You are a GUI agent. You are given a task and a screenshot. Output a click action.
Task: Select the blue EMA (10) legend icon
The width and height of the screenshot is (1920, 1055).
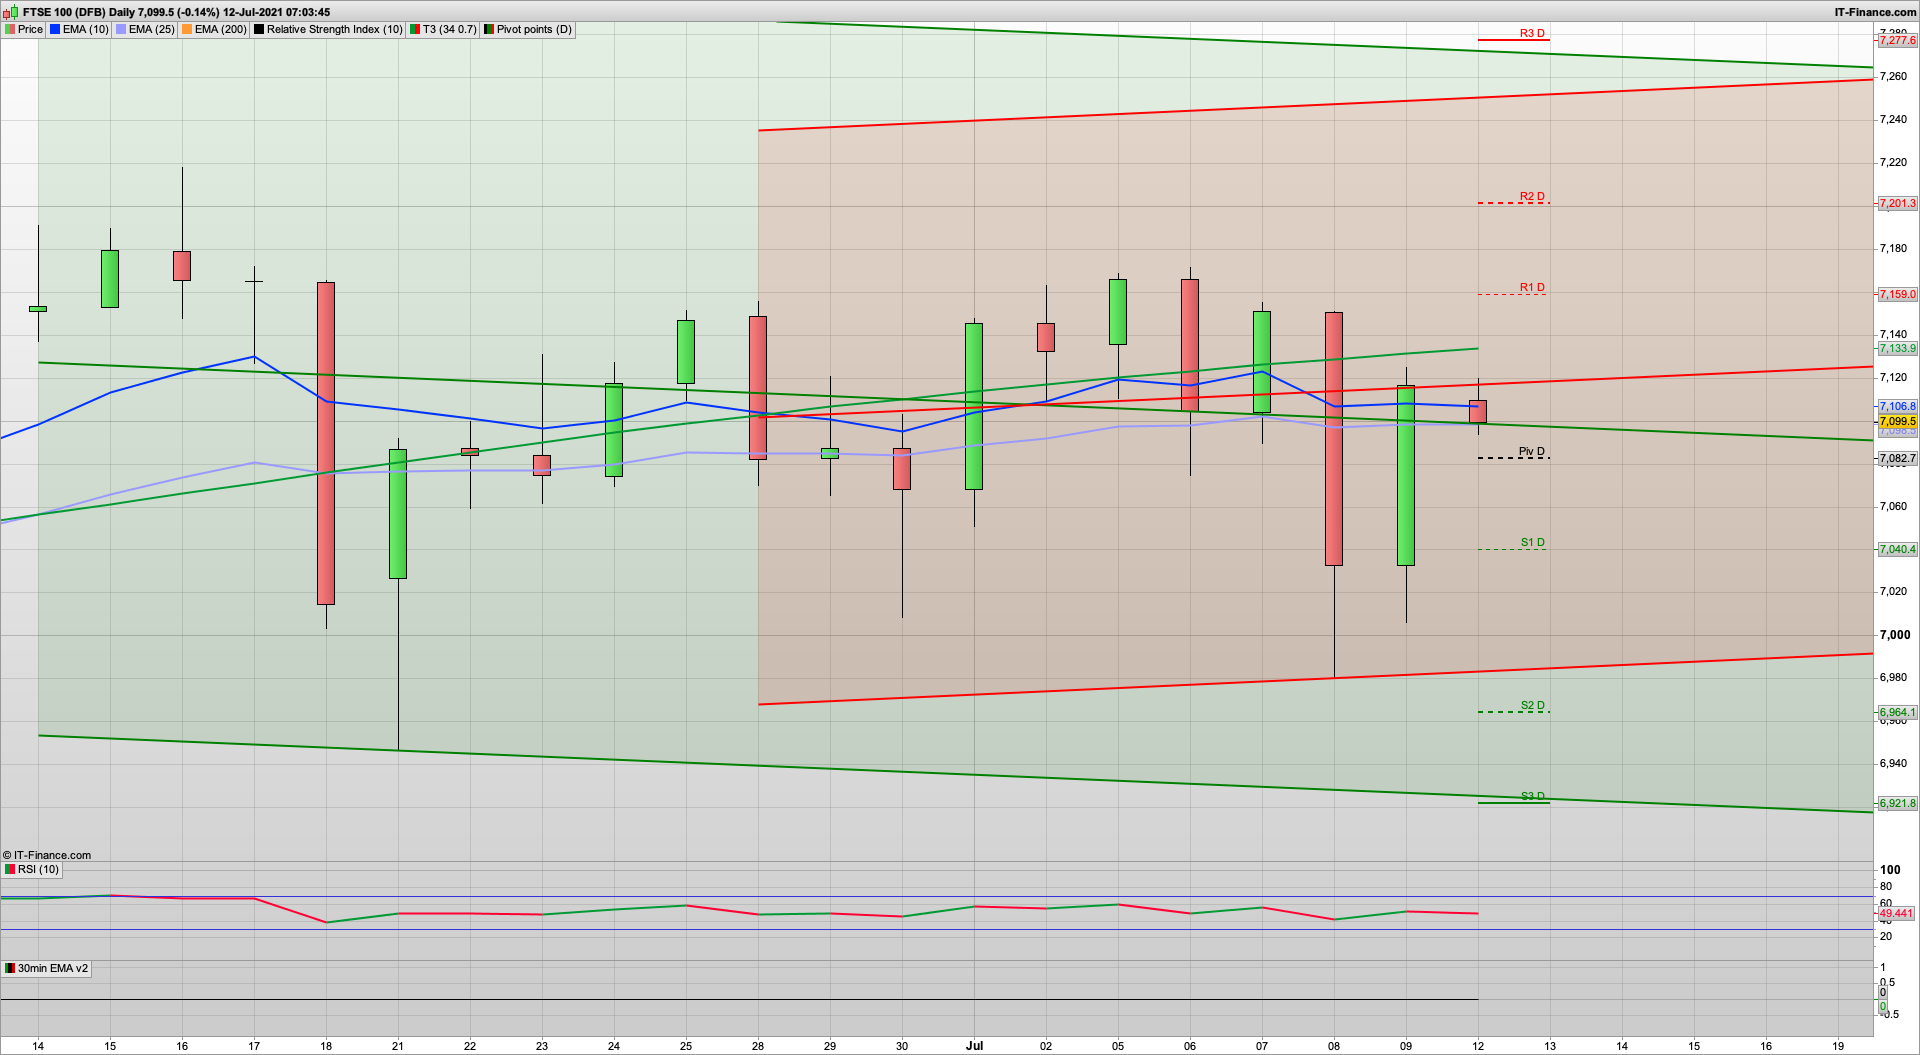(x=55, y=29)
